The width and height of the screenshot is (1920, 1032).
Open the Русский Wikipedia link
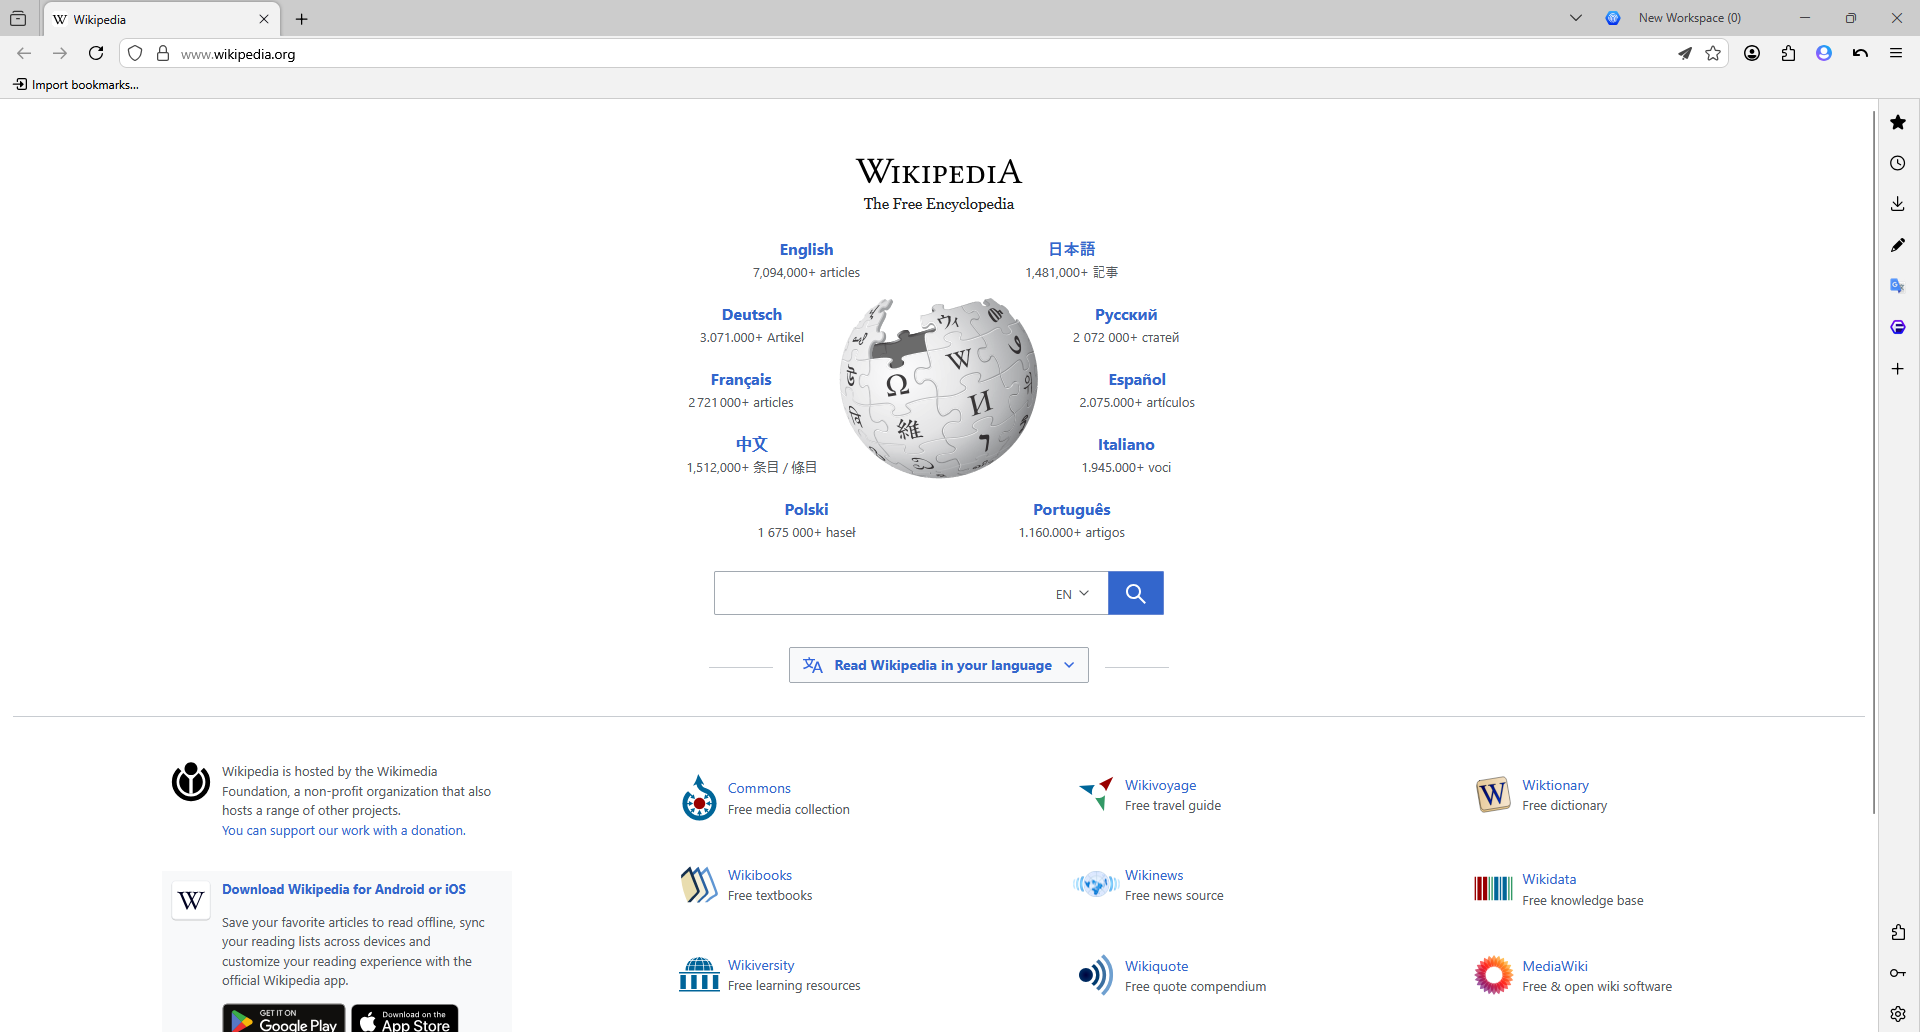[x=1126, y=315]
